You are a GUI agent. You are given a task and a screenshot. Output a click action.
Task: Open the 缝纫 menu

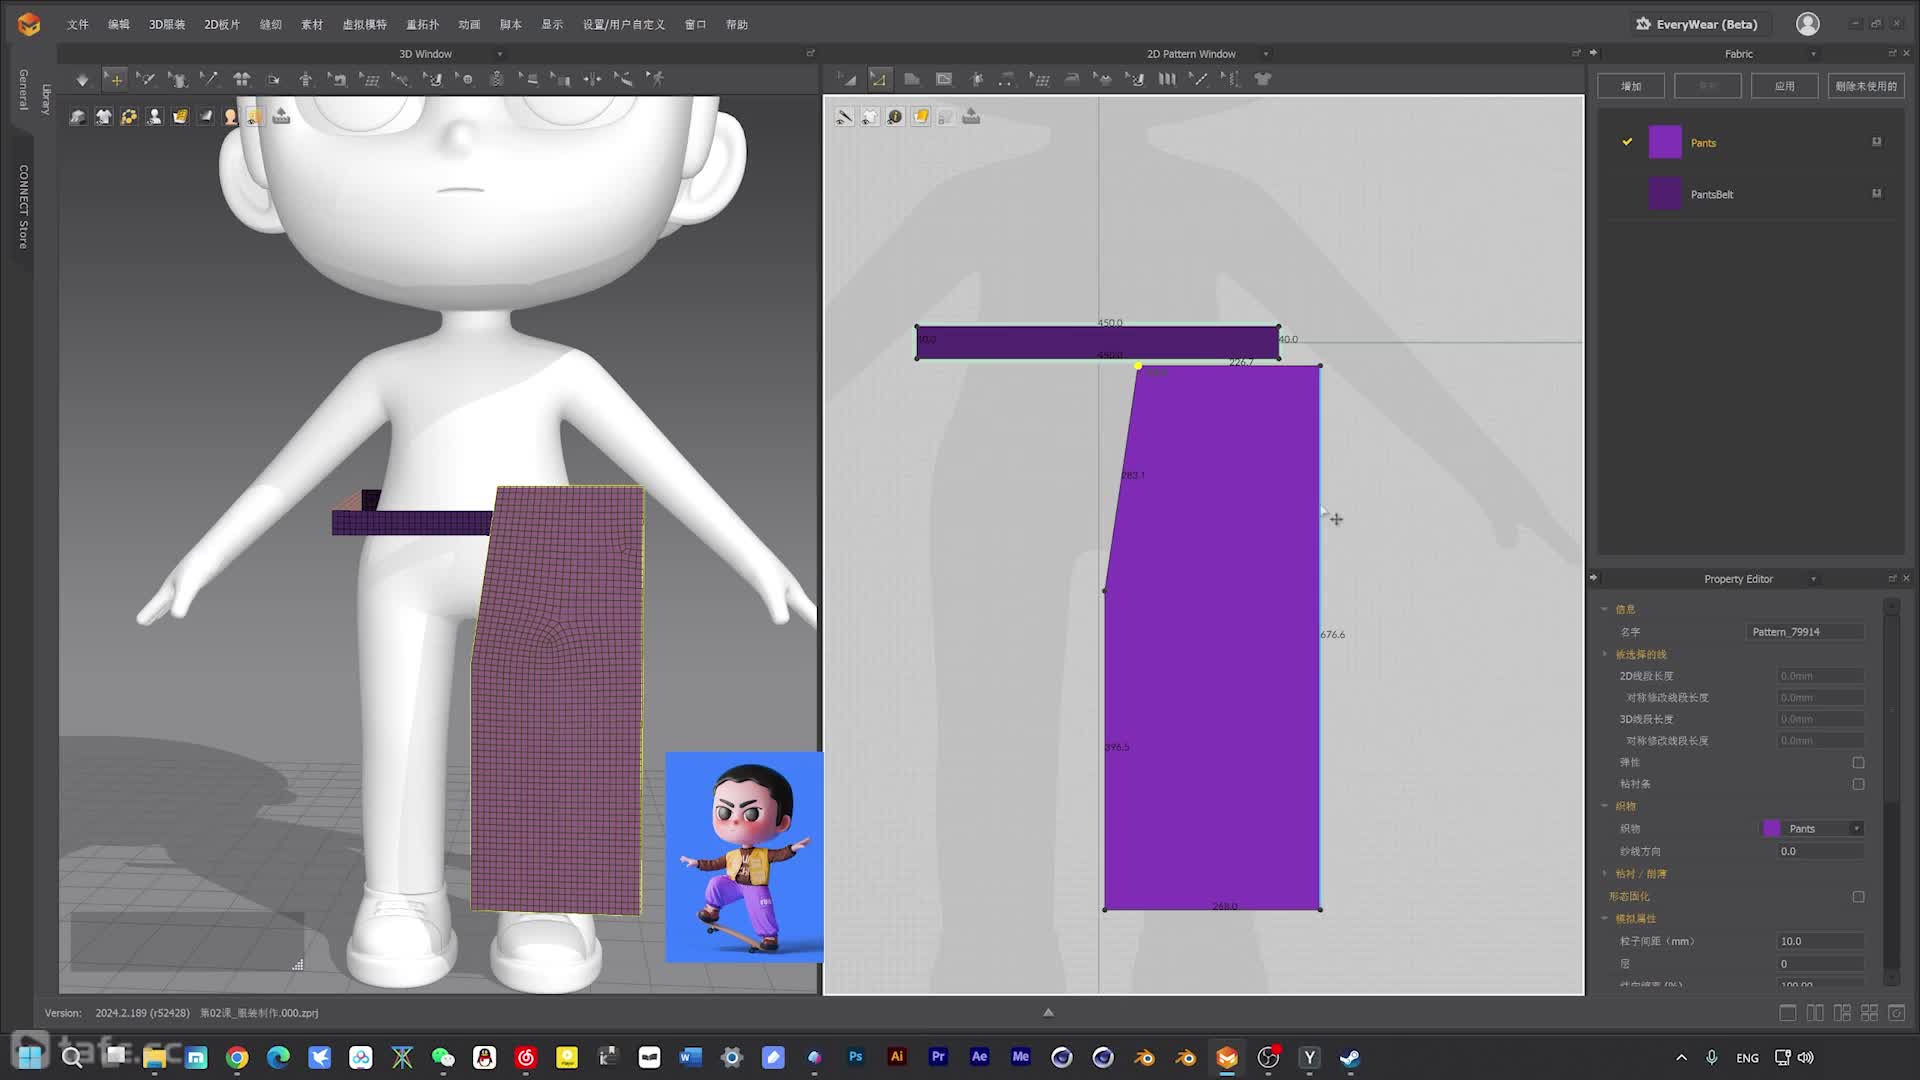click(271, 24)
